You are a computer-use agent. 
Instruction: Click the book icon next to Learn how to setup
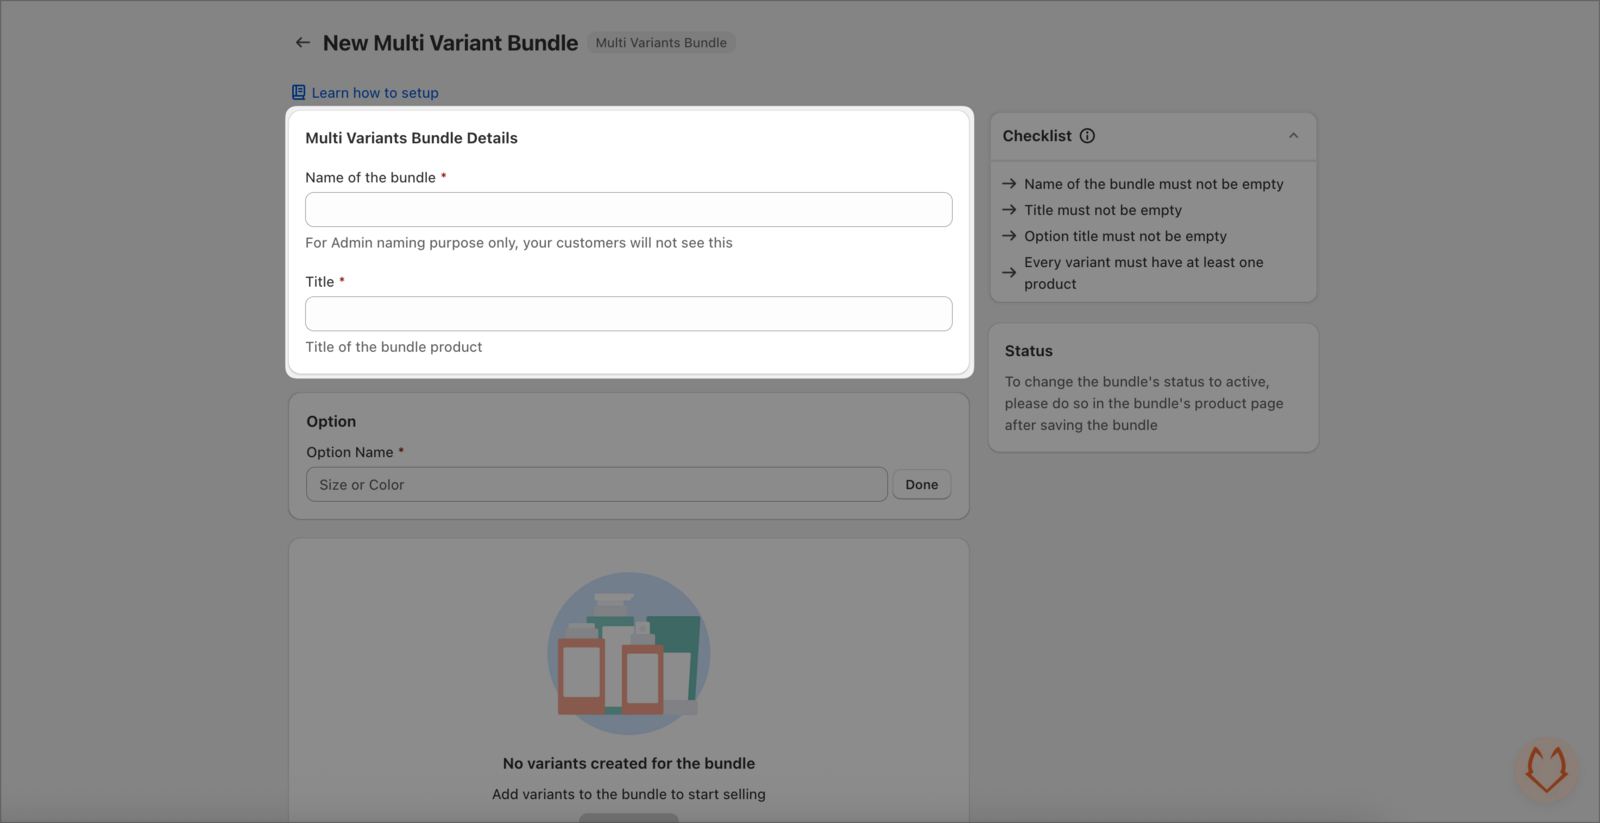tap(297, 92)
